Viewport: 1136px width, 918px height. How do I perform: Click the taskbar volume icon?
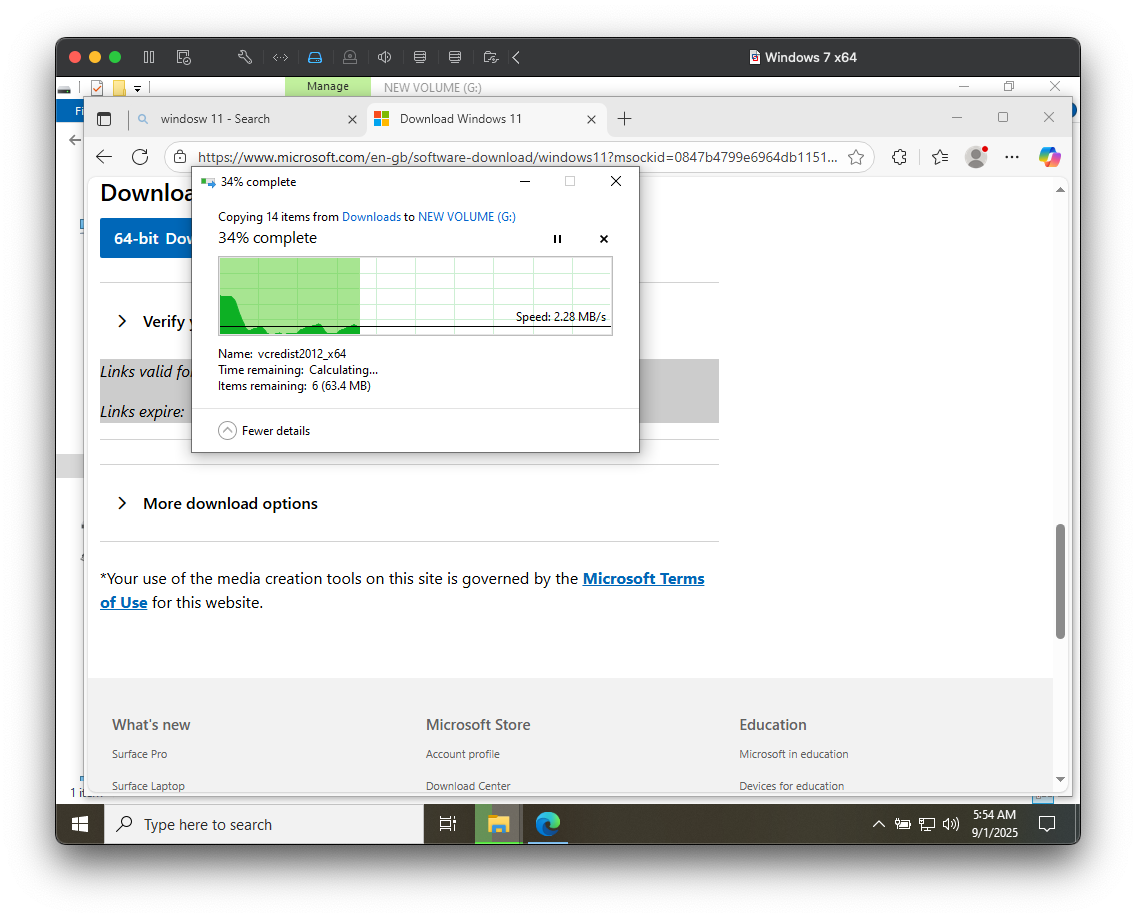click(951, 824)
